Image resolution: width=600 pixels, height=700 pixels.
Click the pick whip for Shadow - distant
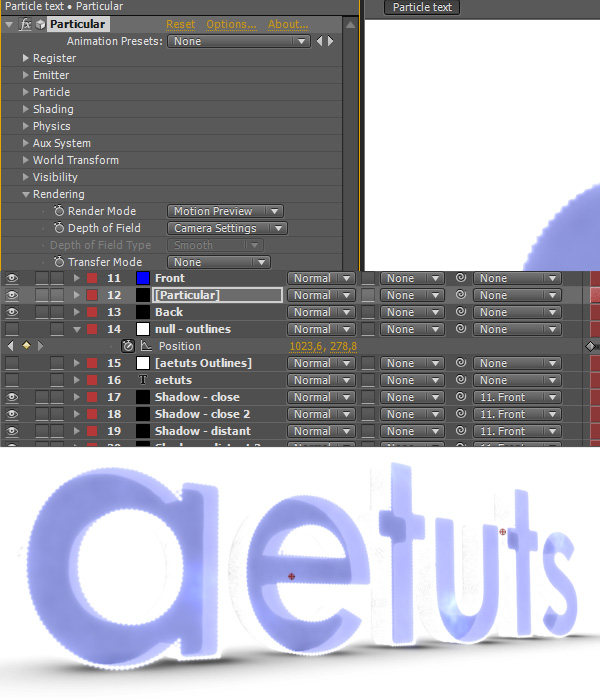coord(461,431)
